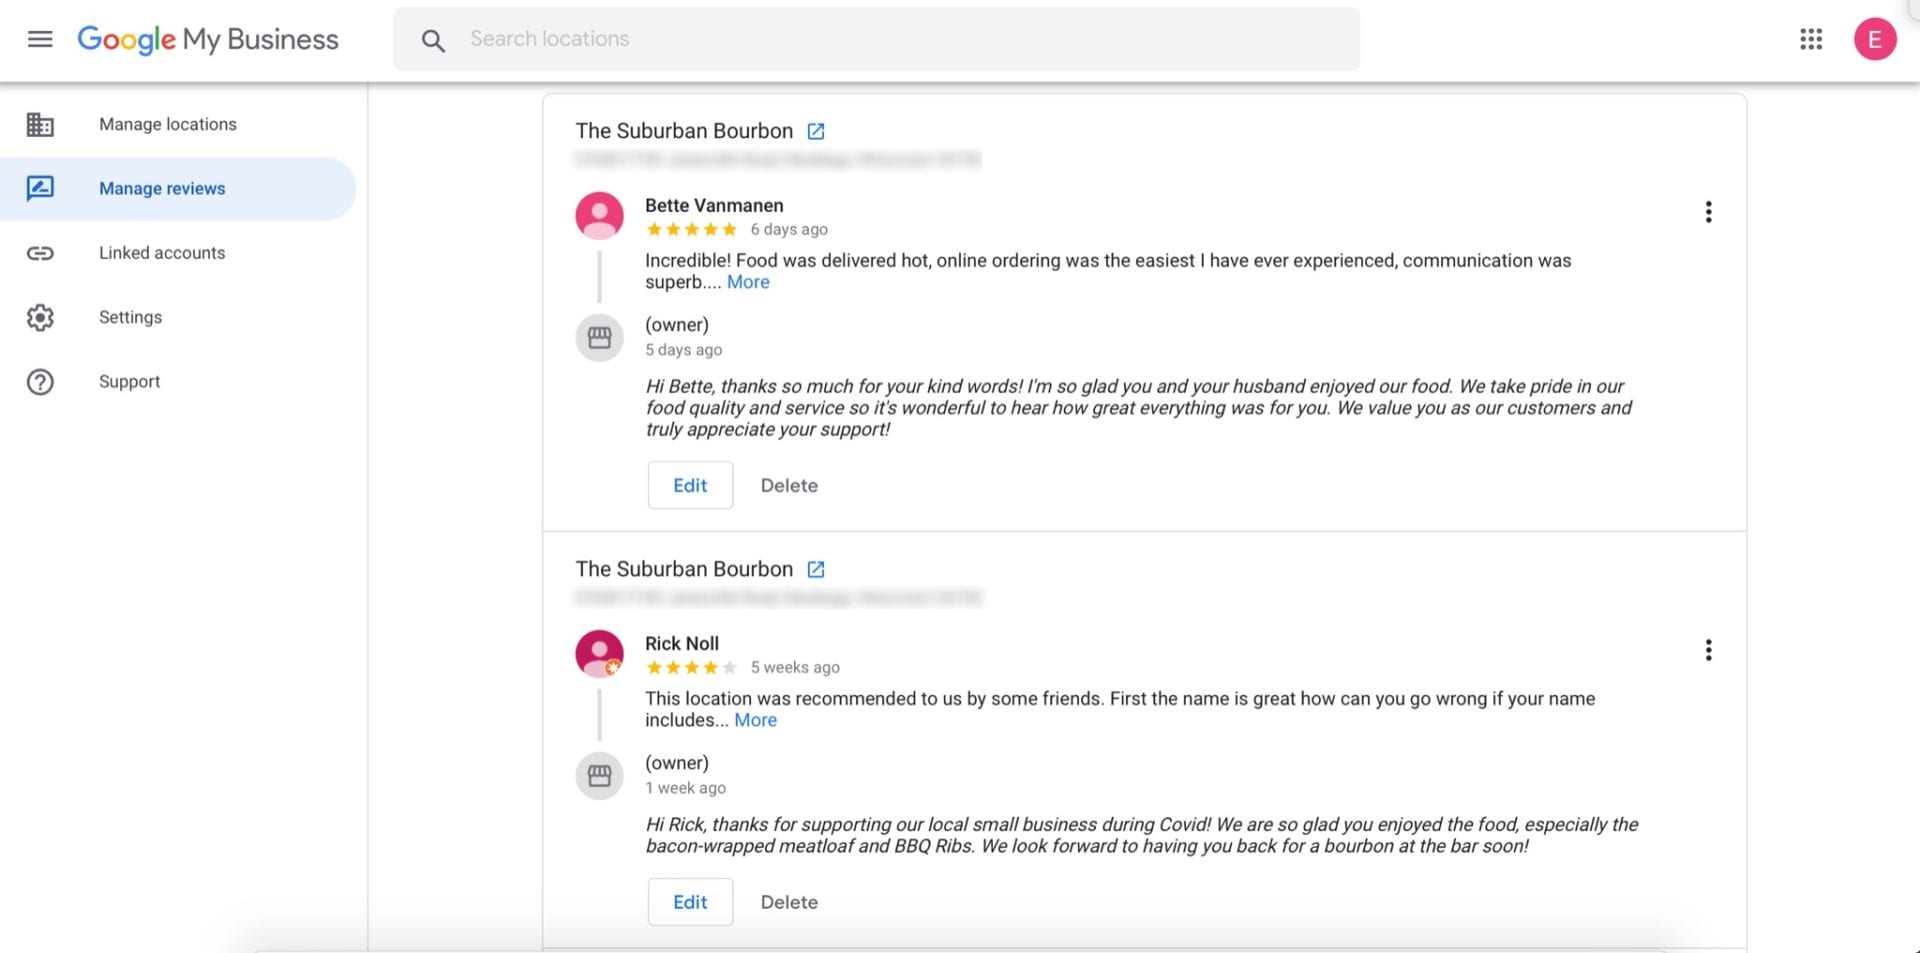This screenshot has width=1920, height=953.
Task: Click Rick Noll's profile picture
Action: 599,653
